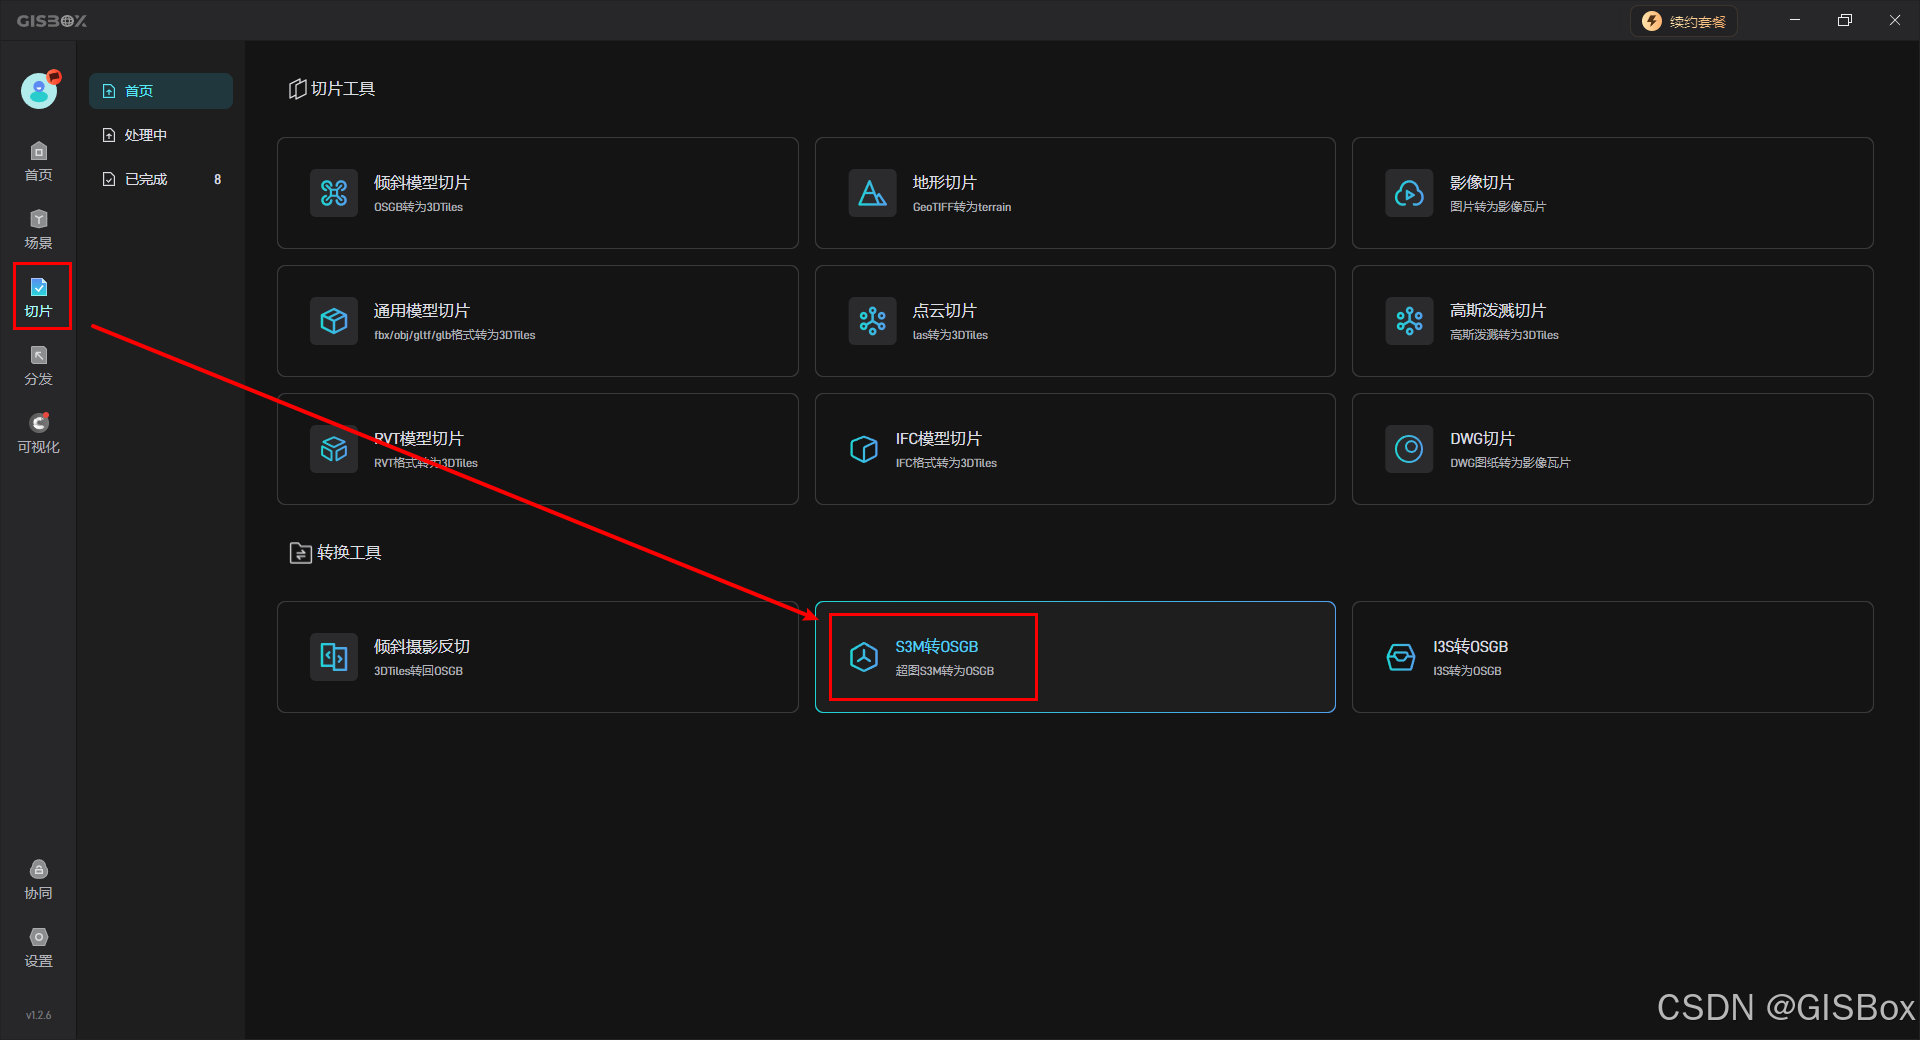This screenshot has width=1920, height=1040.
Task: Click the IFC模型切片 cube icon
Action: pos(864,449)
